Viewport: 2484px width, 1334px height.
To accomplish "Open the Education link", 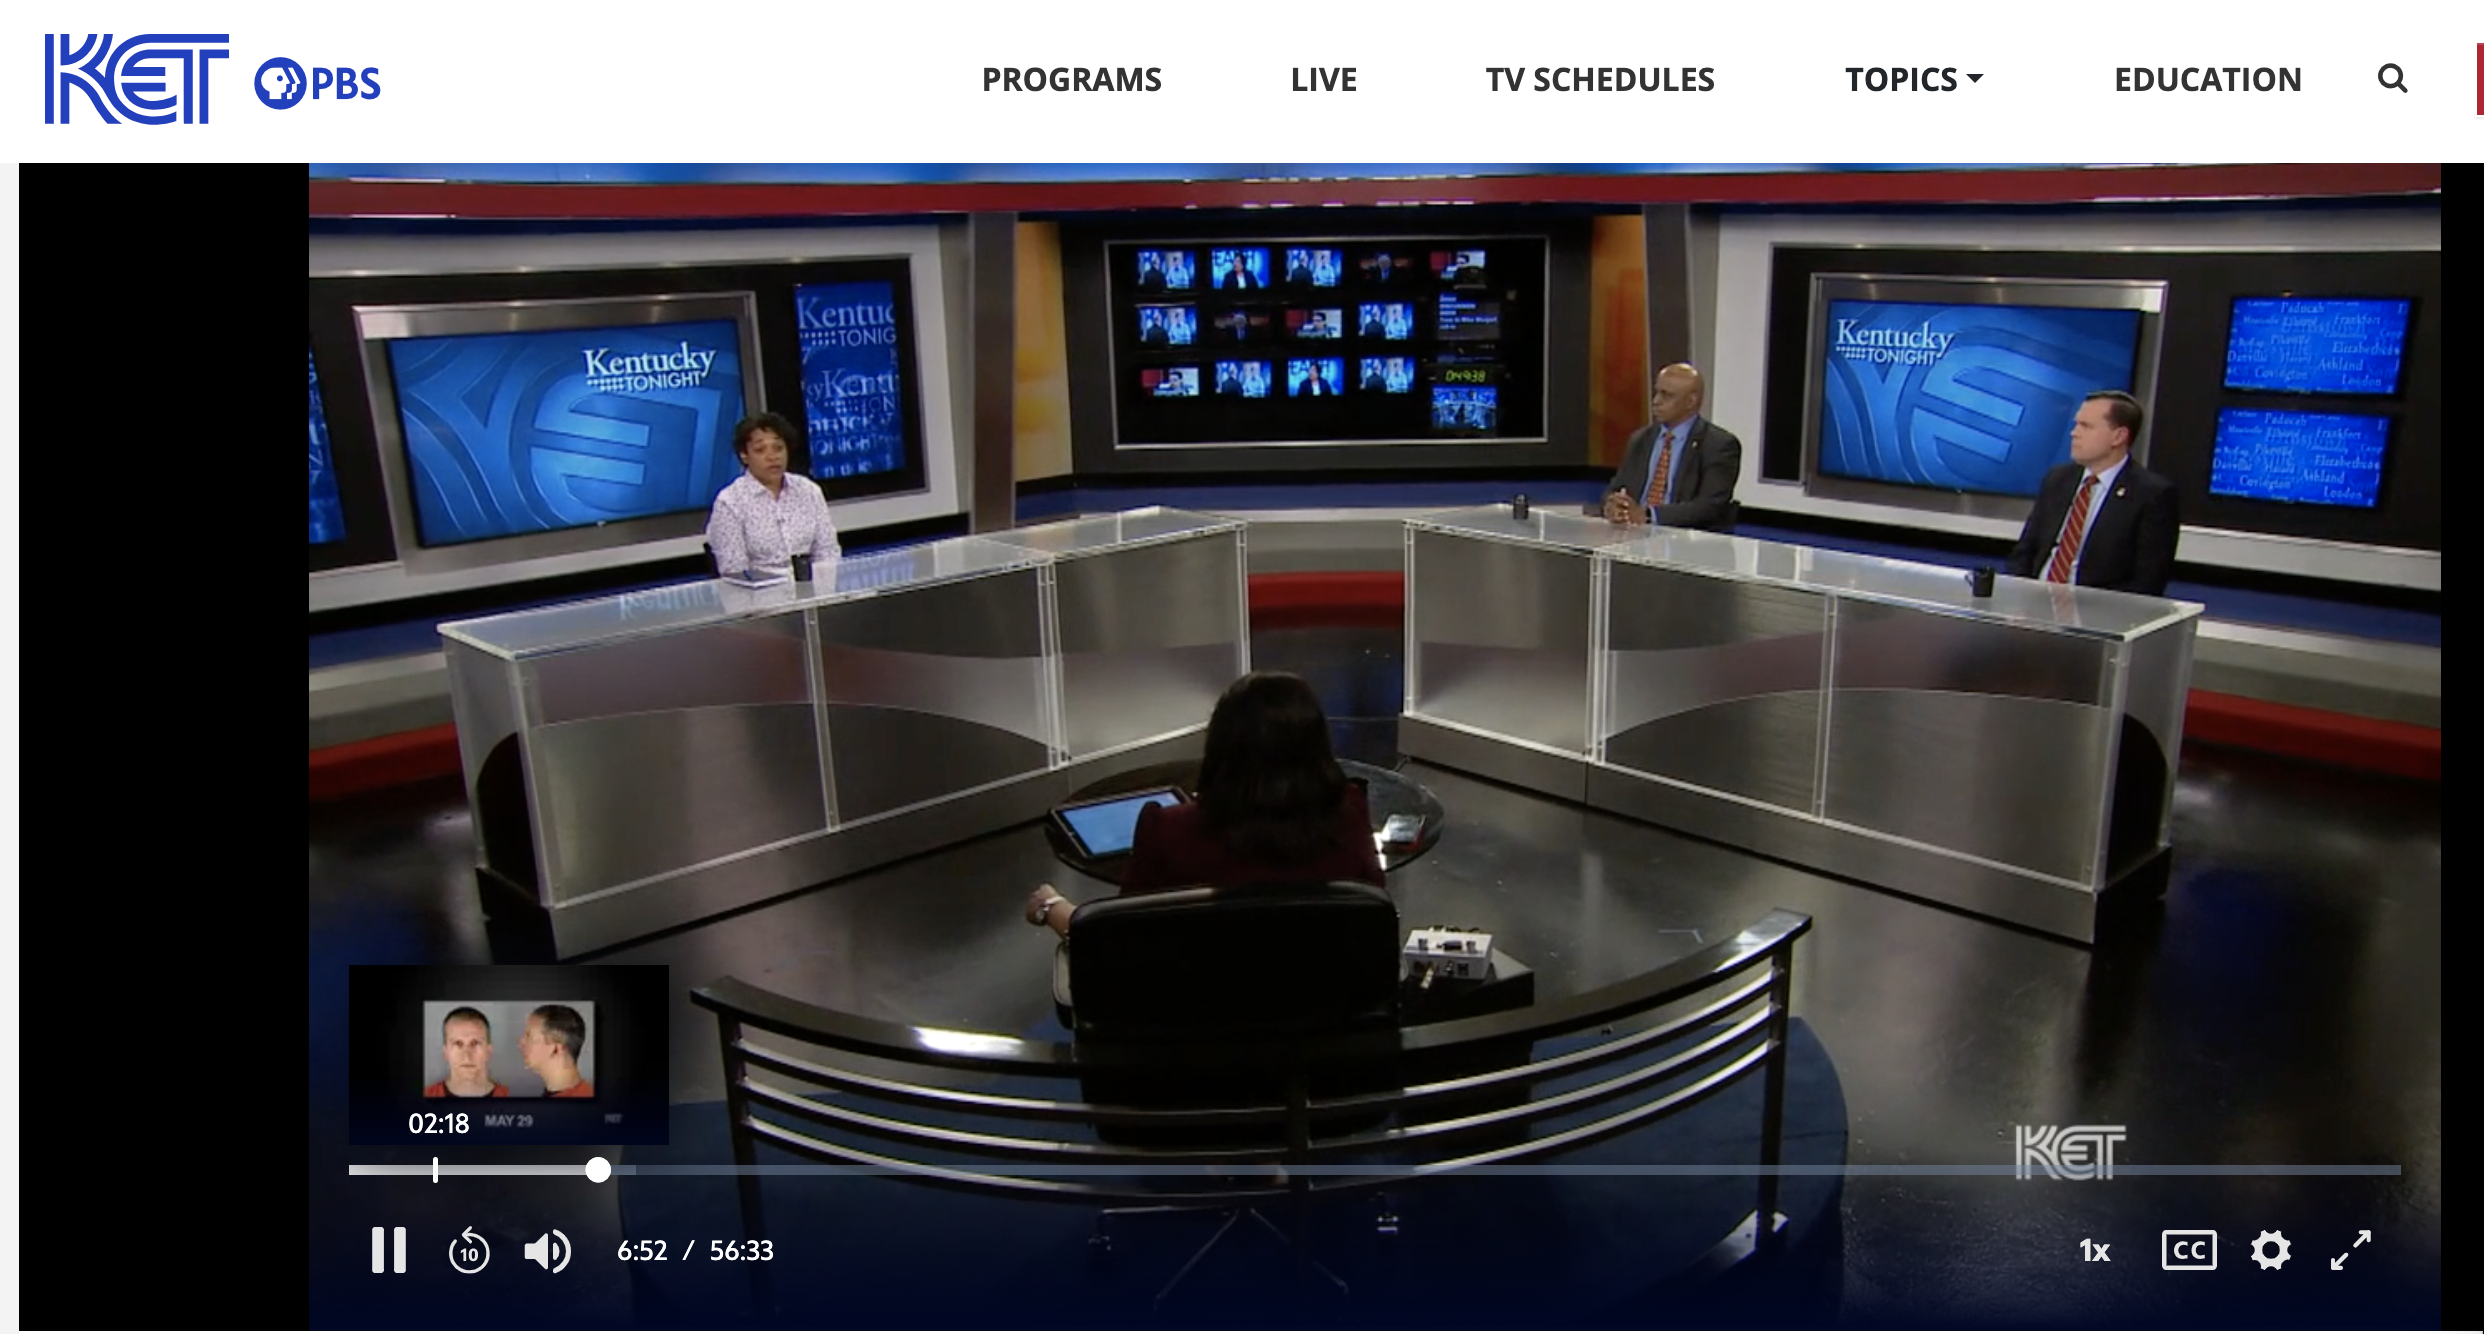I will pyautogui.click(x=2207, y=79).
